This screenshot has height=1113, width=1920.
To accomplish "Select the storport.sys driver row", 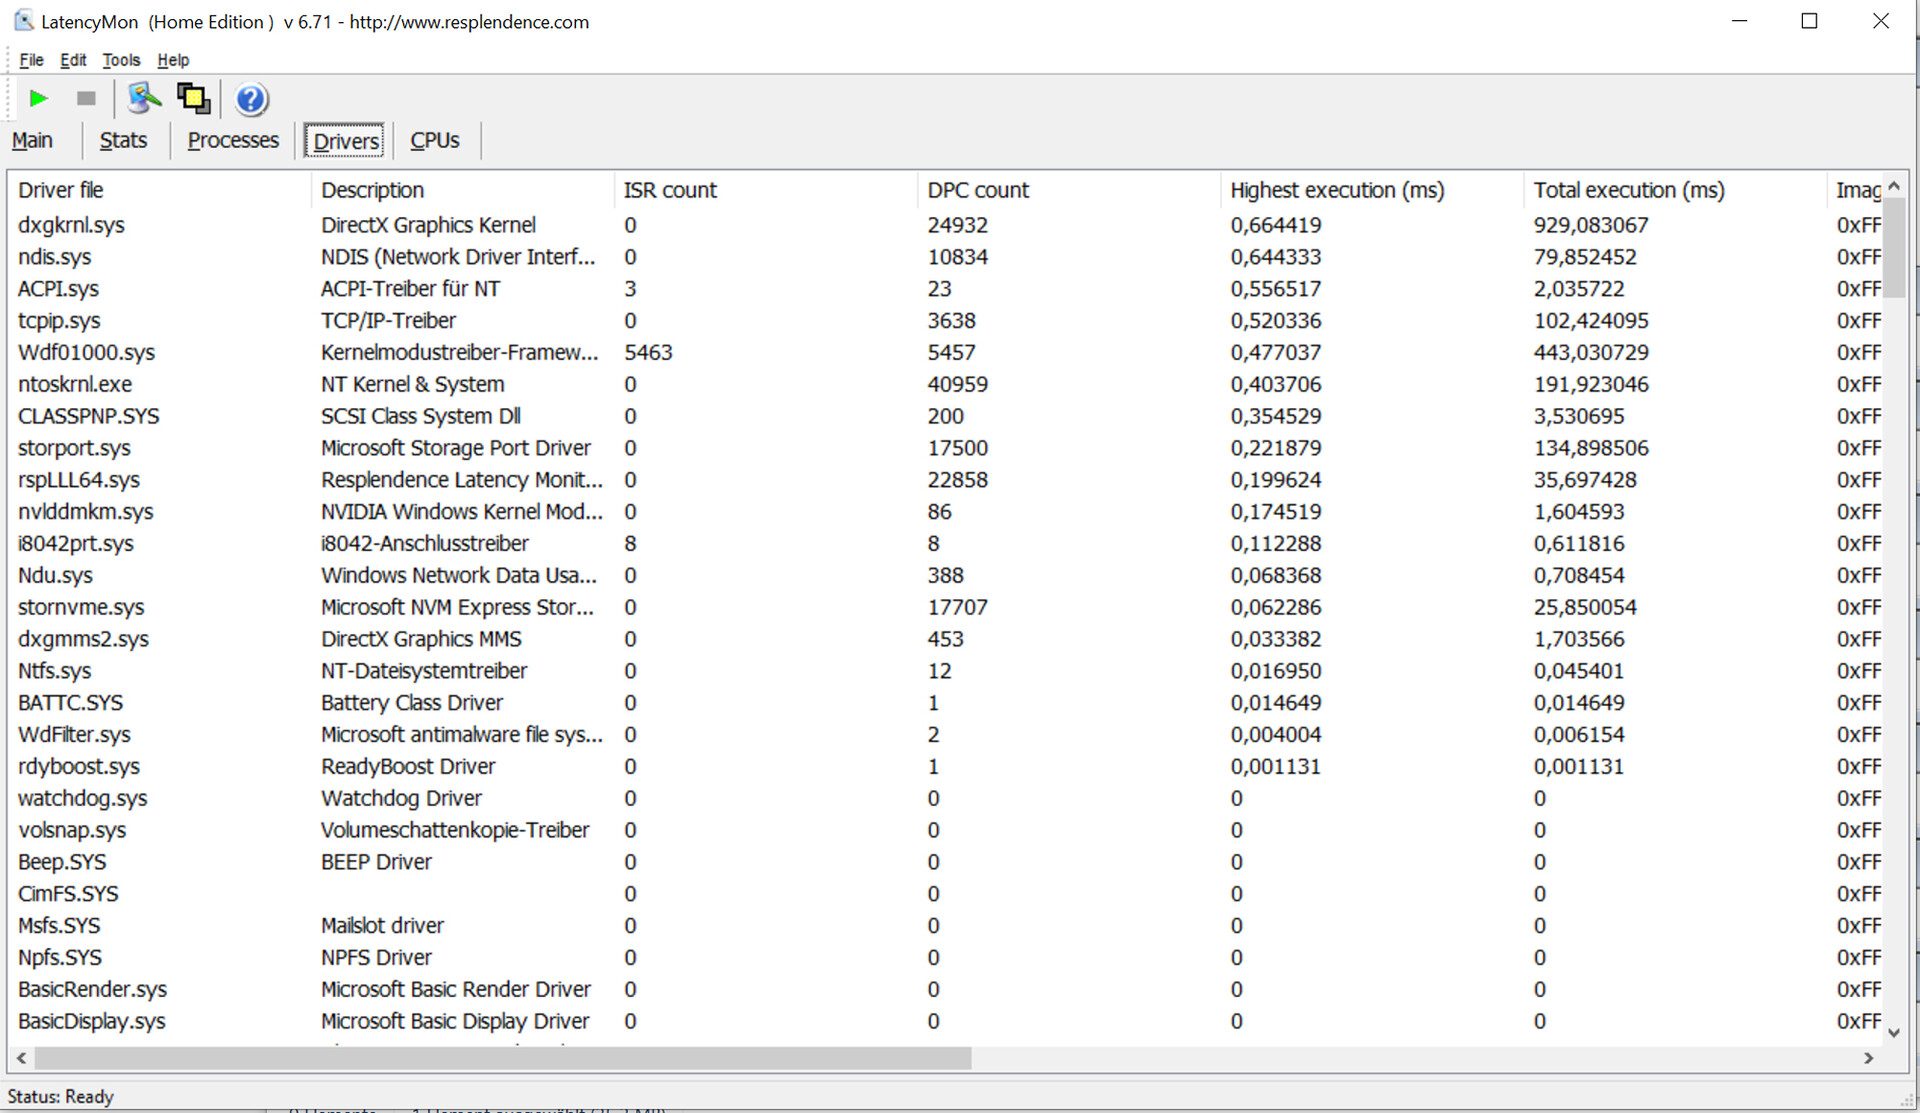I will [946, 448].
